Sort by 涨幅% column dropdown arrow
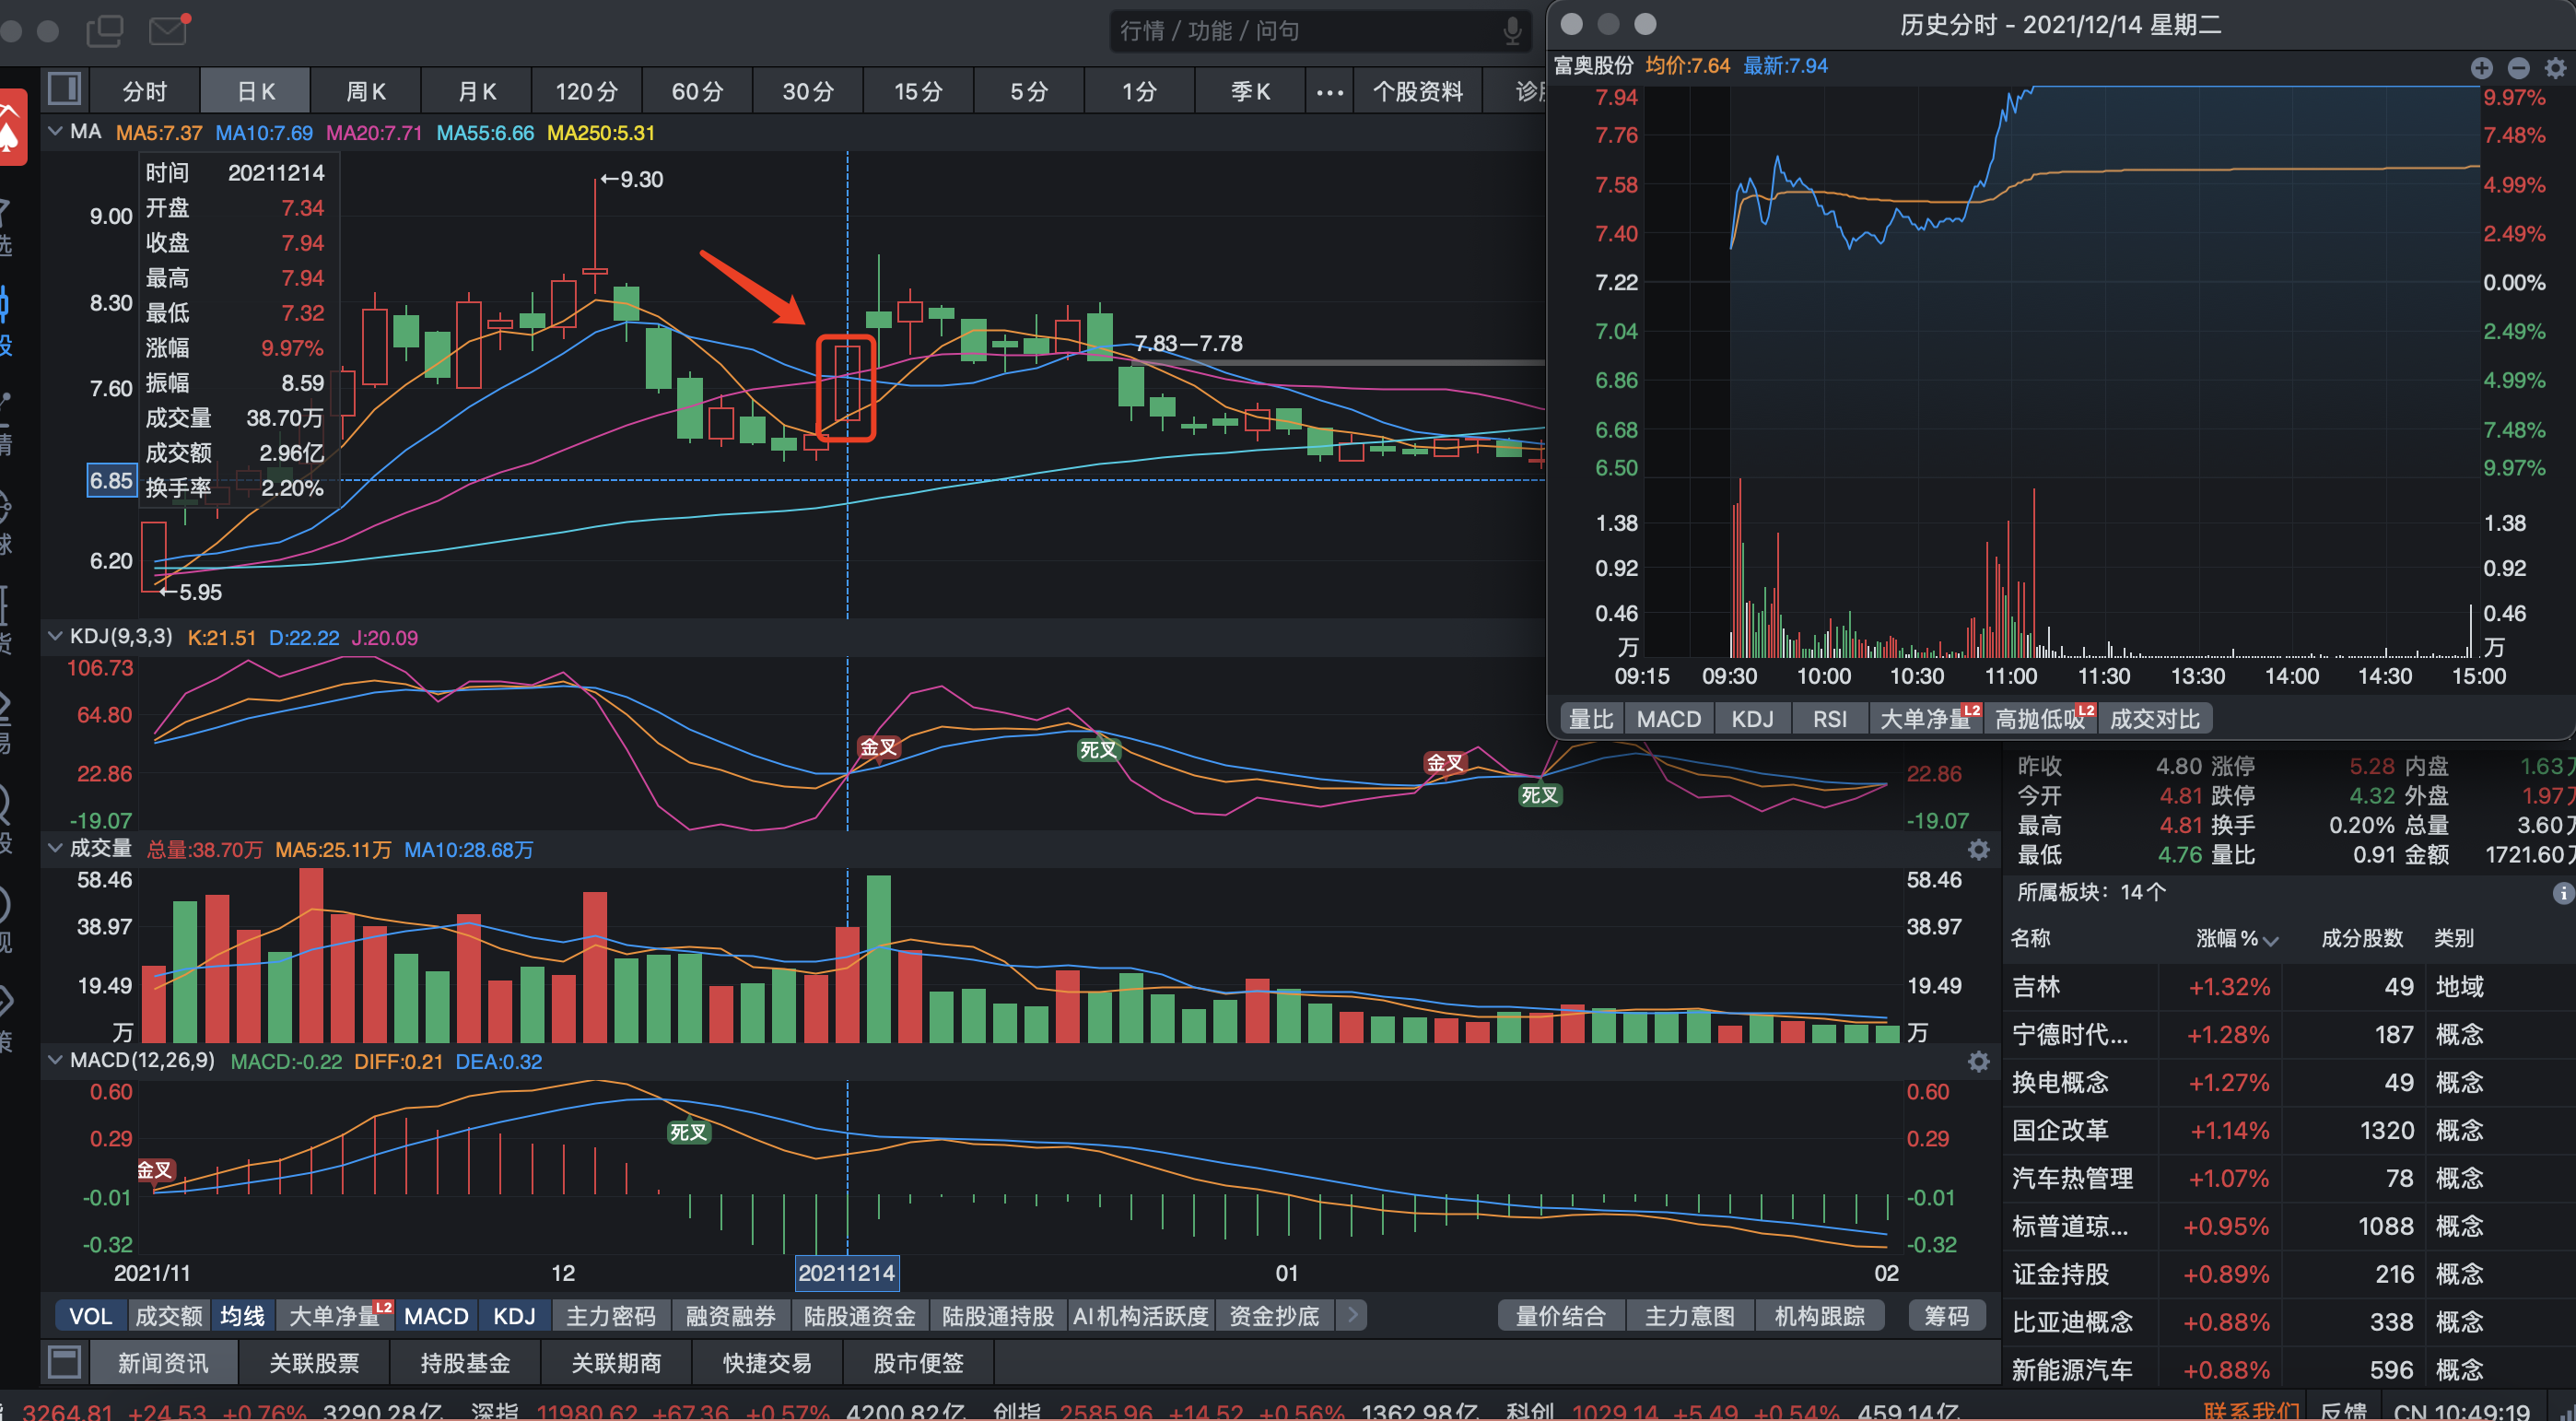This screenshot has width=2576, height=1421. (x=2271, y=940)
